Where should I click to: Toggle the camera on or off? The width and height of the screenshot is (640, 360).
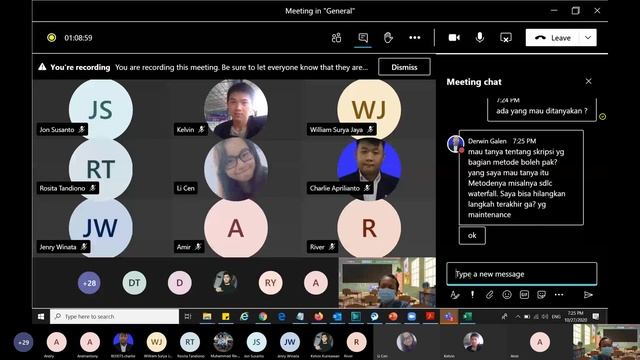(x=454, y=38)
